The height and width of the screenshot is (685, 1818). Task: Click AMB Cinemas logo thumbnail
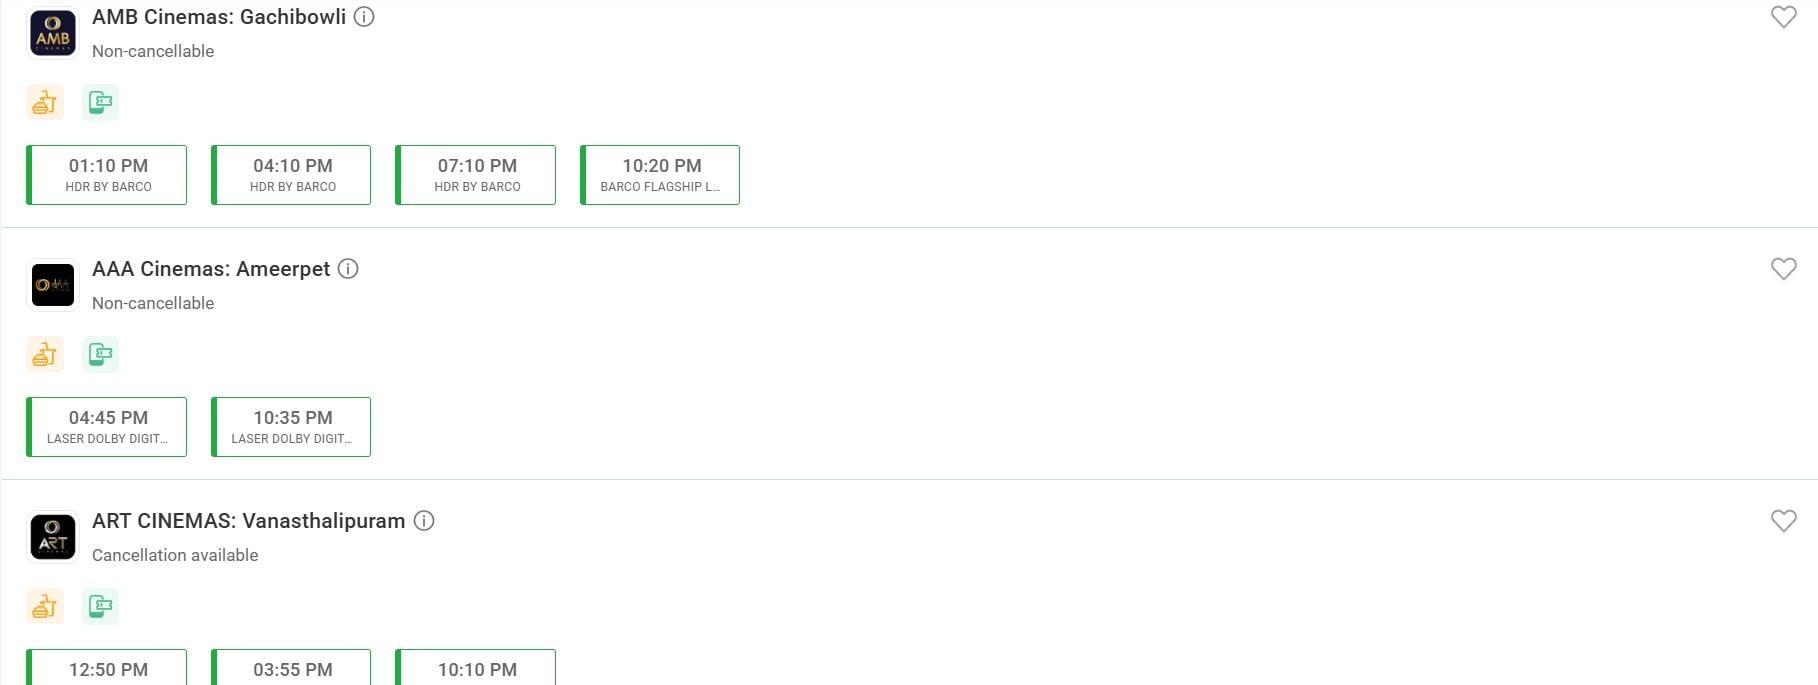tap(53, 33)
